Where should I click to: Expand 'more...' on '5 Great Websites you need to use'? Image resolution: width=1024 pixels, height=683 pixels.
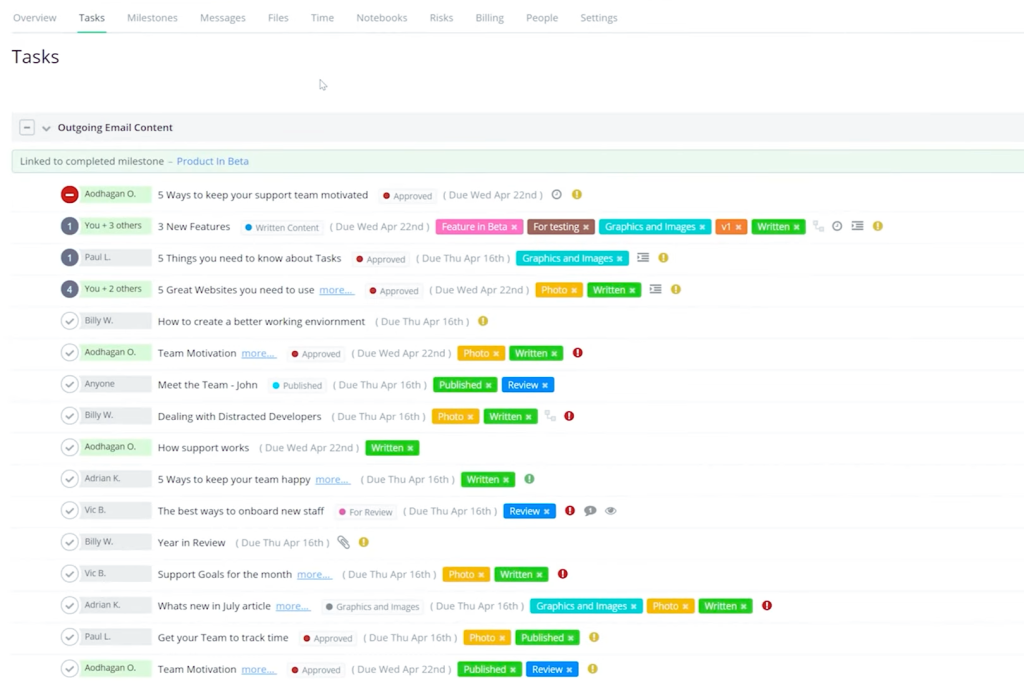tap(336, 290)
